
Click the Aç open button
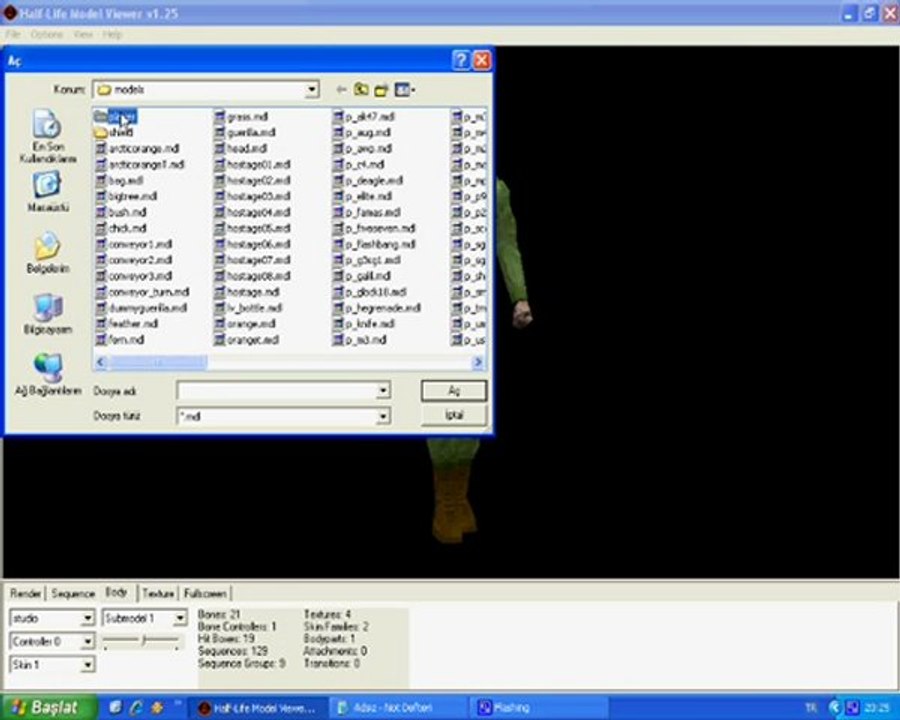[453, 391]
